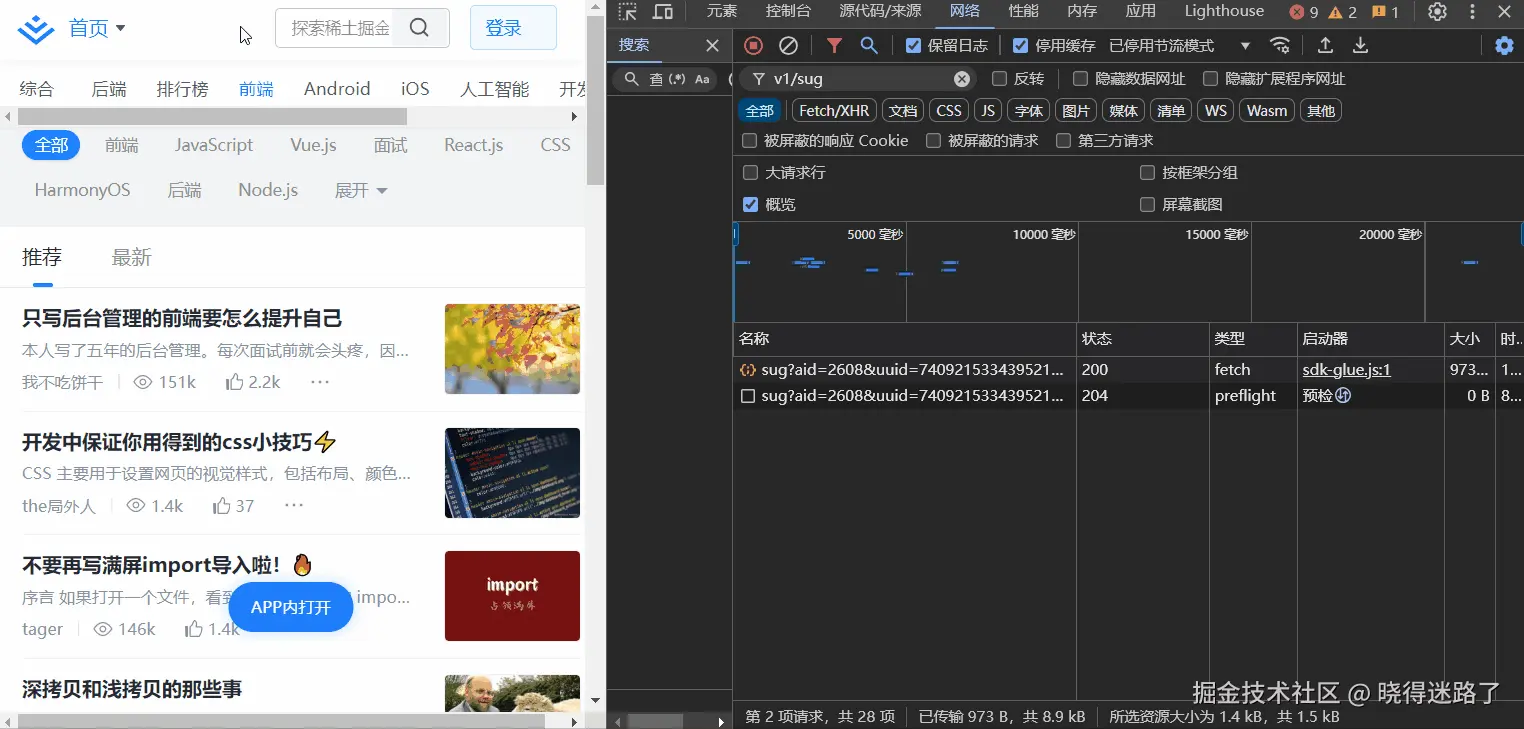This screenshot has height=729, width=1524.
Task: Expand the 展开 tag list
Action: click(361, 190)
